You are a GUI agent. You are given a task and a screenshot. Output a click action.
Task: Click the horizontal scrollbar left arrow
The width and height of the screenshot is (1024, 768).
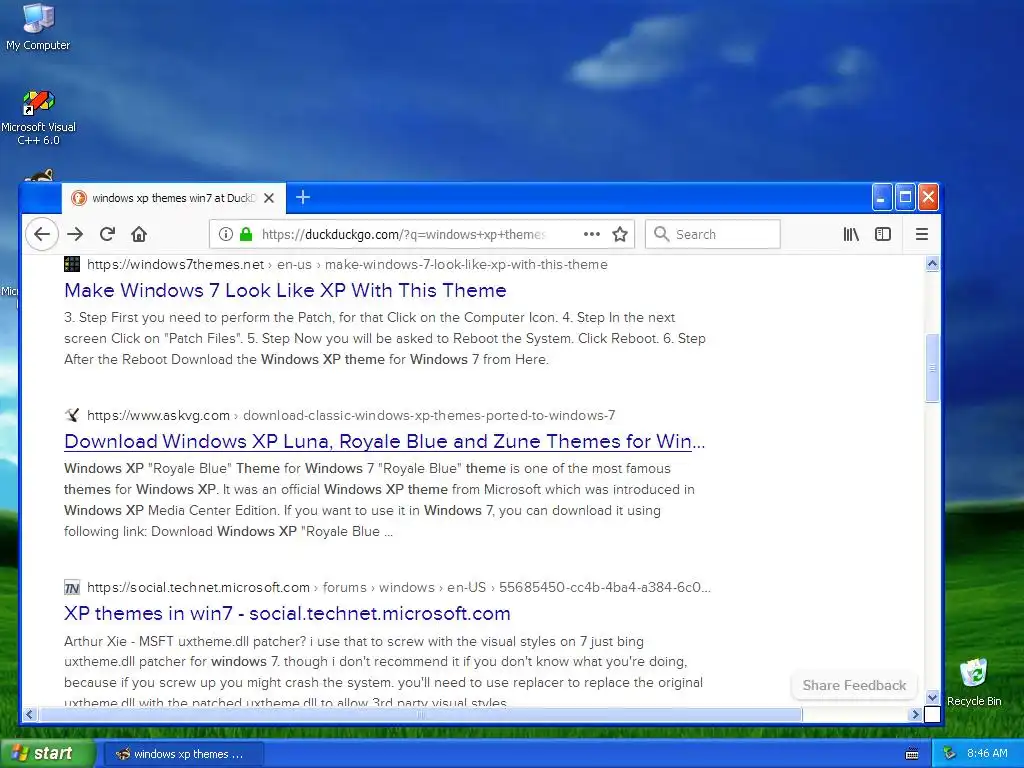click(29, 714)
